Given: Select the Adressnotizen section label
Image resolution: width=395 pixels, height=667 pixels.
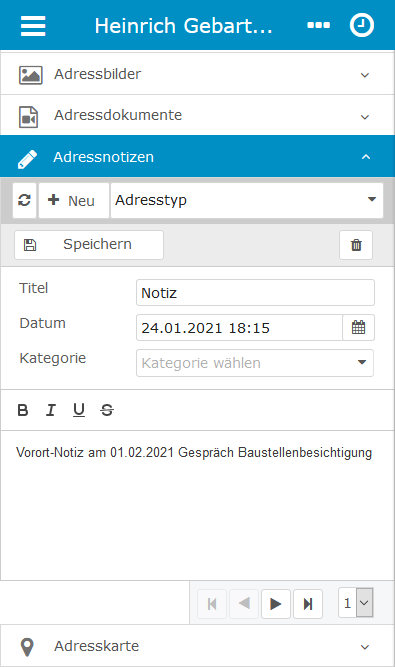Looking at the screenshot, I should pos(103,157).
